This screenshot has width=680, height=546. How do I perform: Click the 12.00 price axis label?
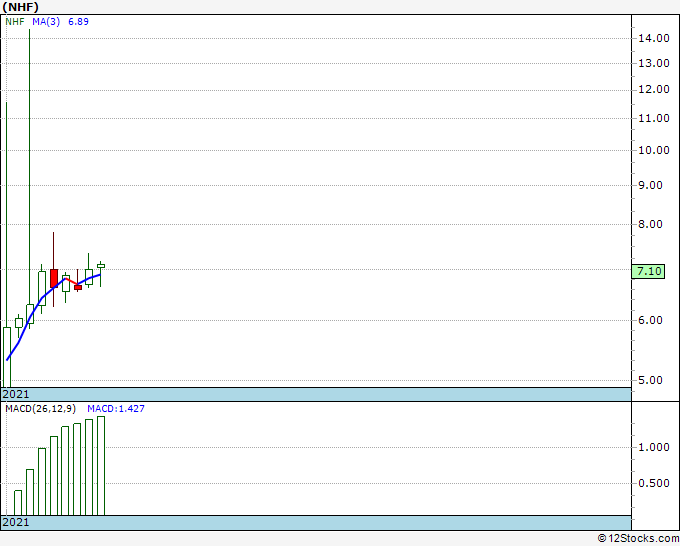pyautogui.click(x=654, y=89)
